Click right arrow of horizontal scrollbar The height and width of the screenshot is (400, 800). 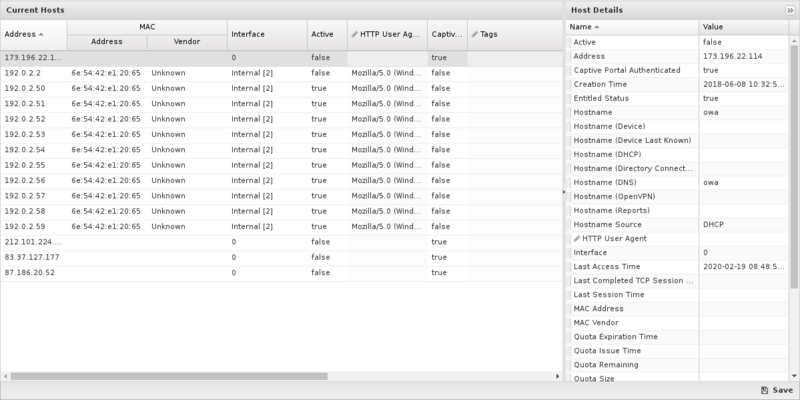click(556, 377)
